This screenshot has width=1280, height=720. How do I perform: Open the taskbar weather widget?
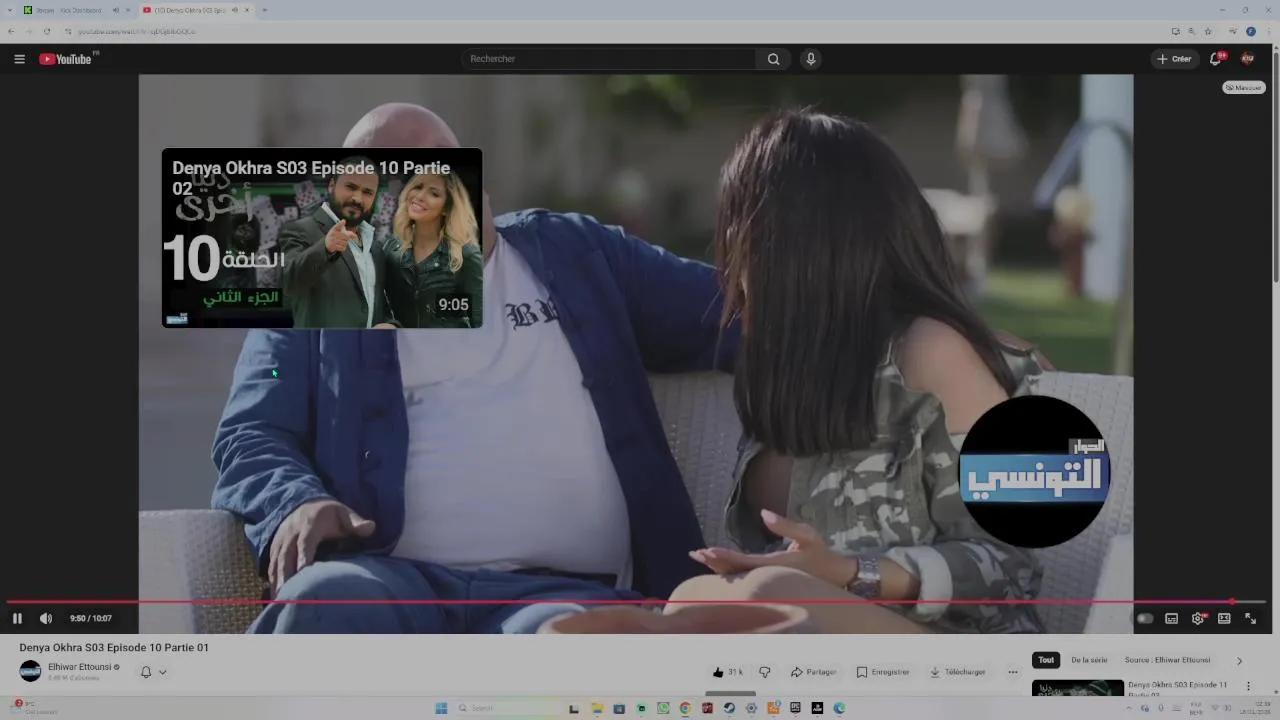[35, 708]
